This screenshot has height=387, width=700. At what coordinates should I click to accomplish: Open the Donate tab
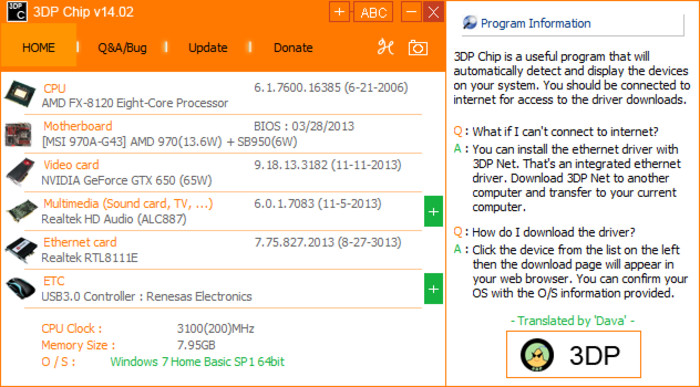[293, 47]
